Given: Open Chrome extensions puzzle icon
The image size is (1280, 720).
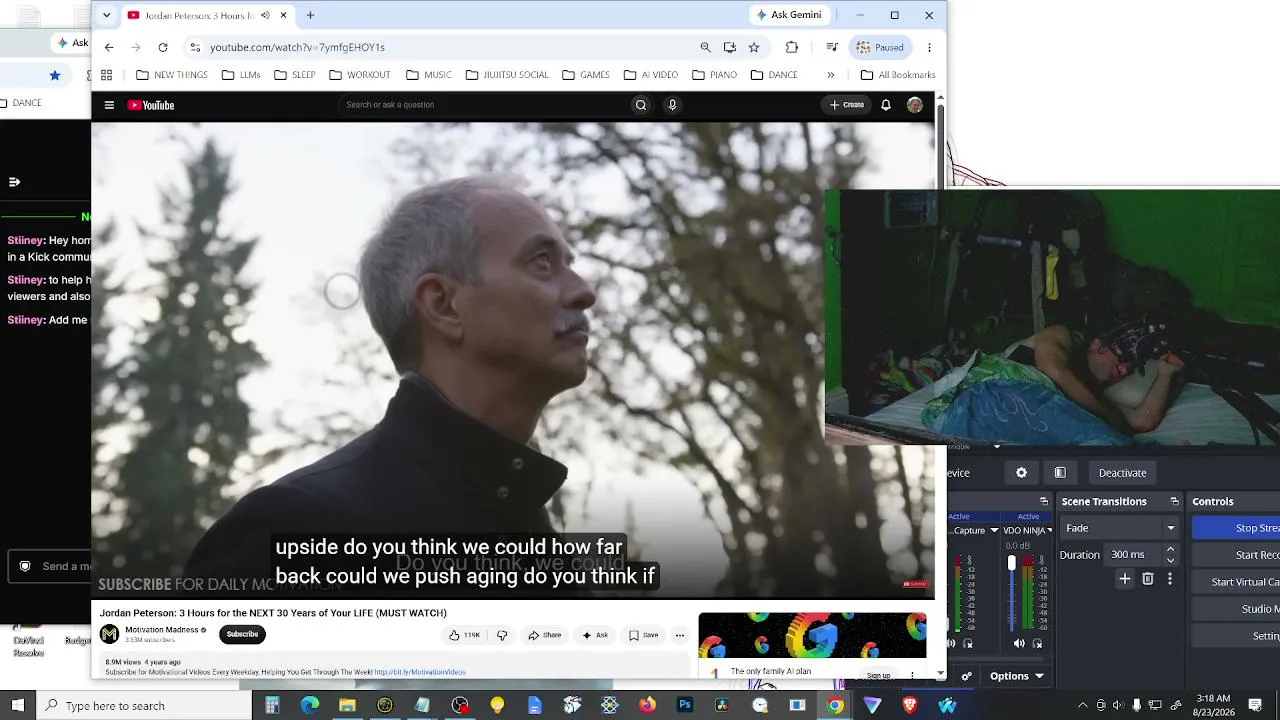Looking at the screenshot, I should tap(792, 47).
